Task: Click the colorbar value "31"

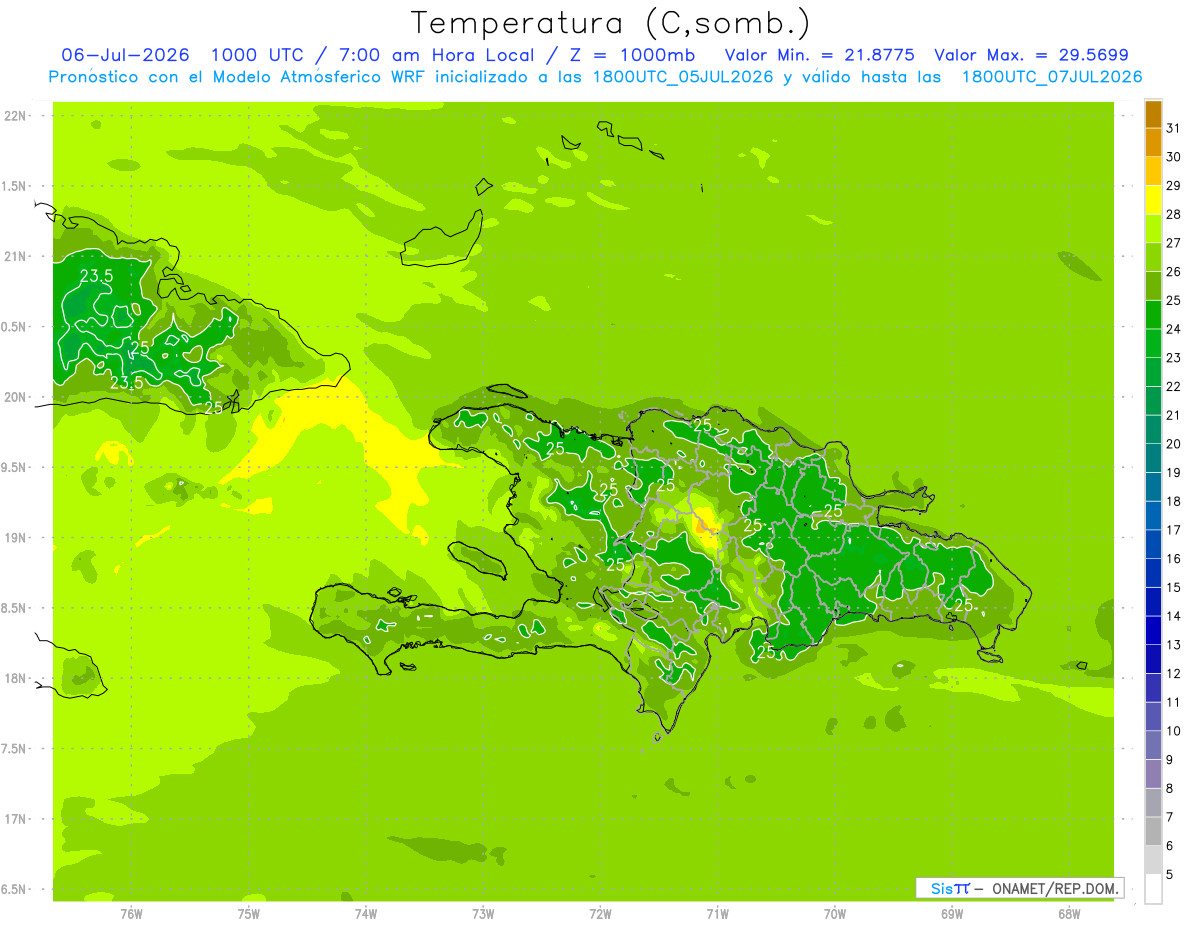Action: [1174, 128]
